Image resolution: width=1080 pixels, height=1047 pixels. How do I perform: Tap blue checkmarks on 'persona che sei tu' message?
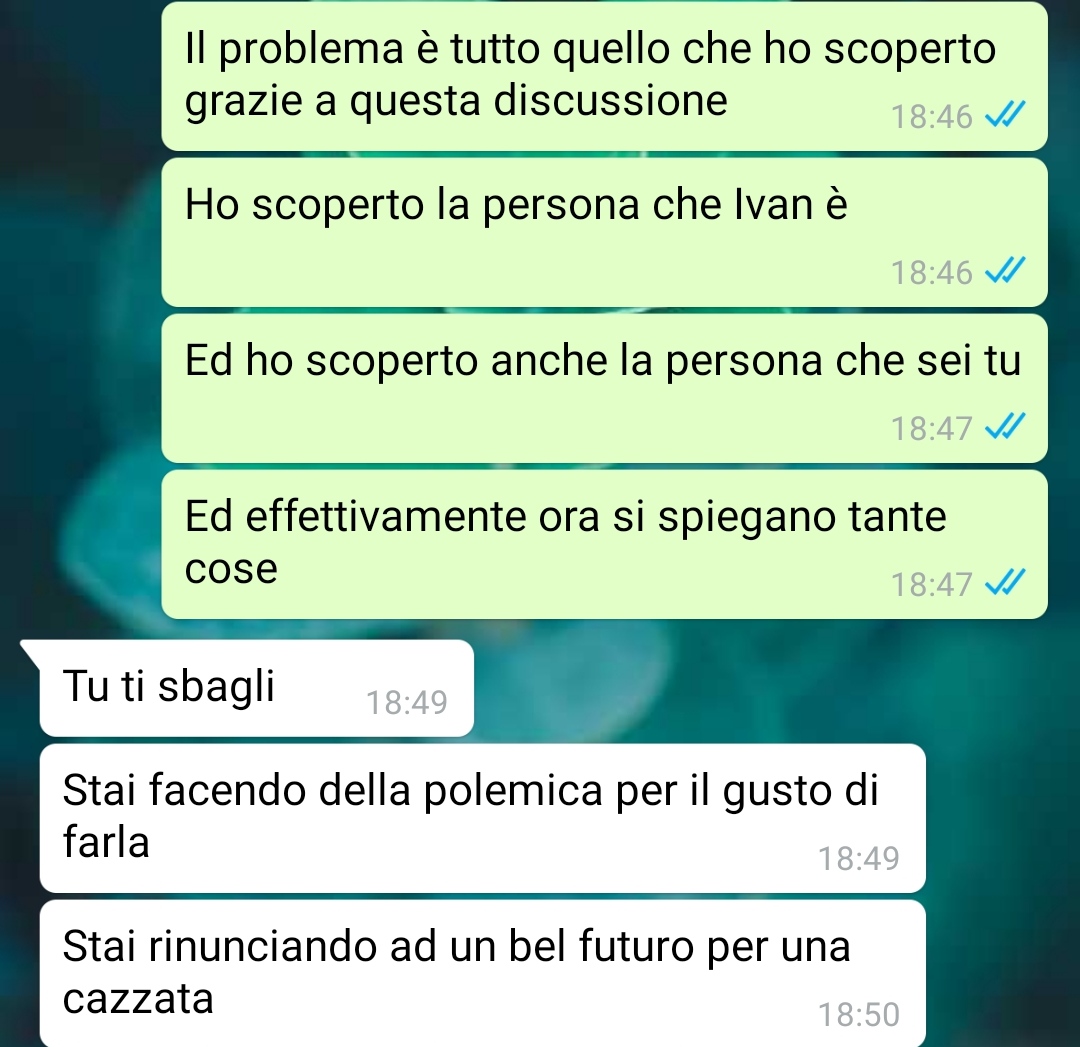click(x=1005, y=427)
